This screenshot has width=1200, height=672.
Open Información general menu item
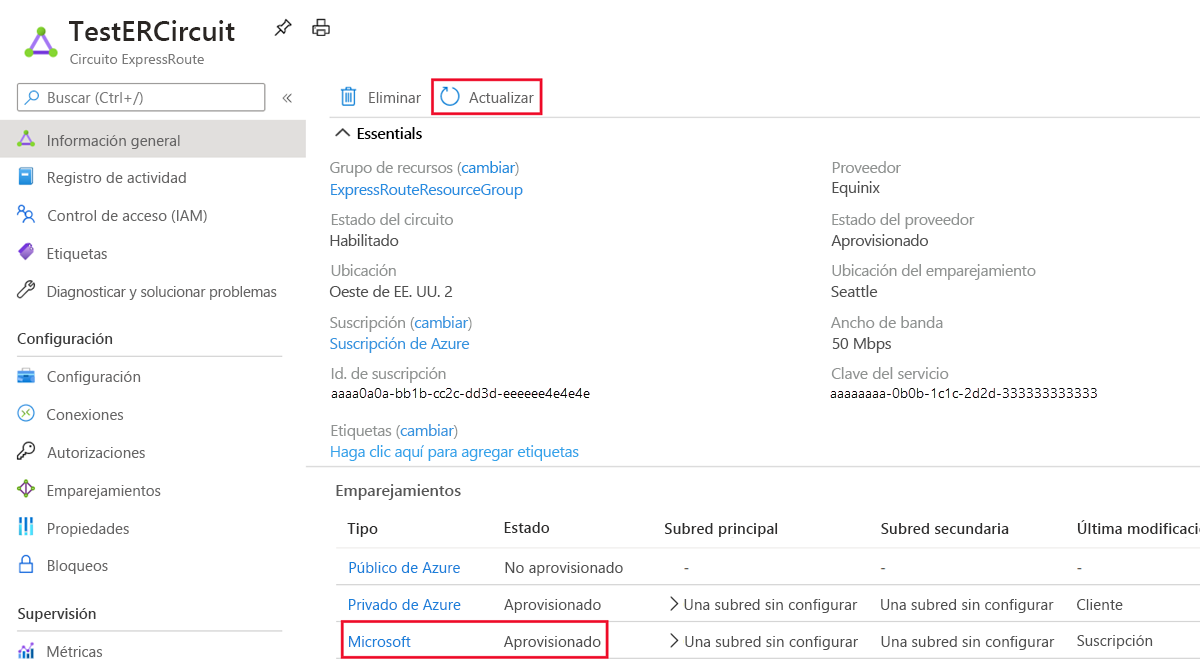pyautogui.click(x=153, y=140)
